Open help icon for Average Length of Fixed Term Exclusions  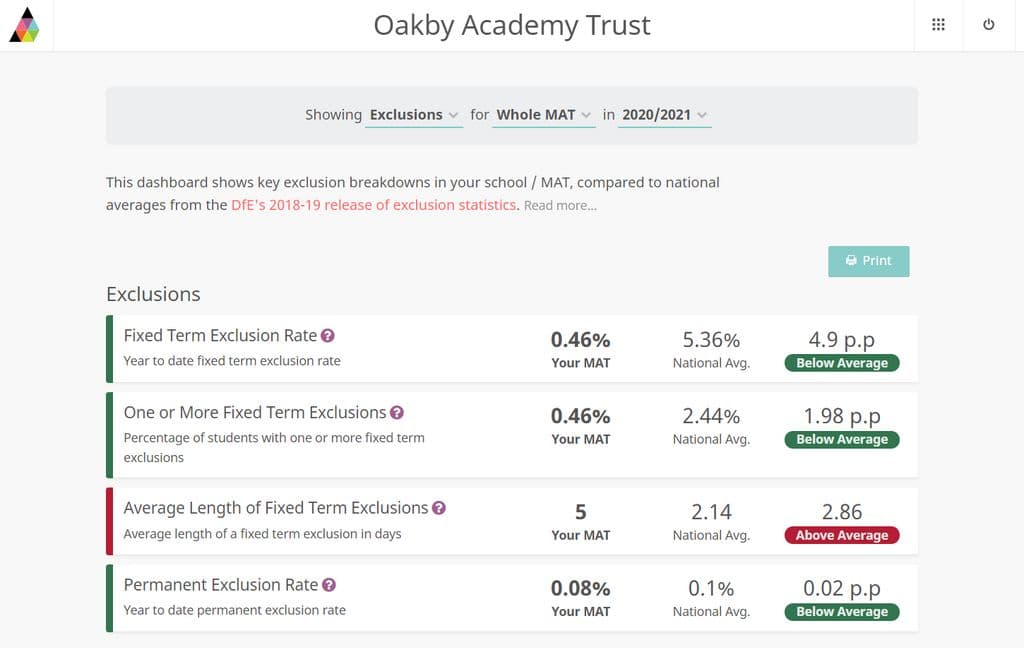[439, 508]
